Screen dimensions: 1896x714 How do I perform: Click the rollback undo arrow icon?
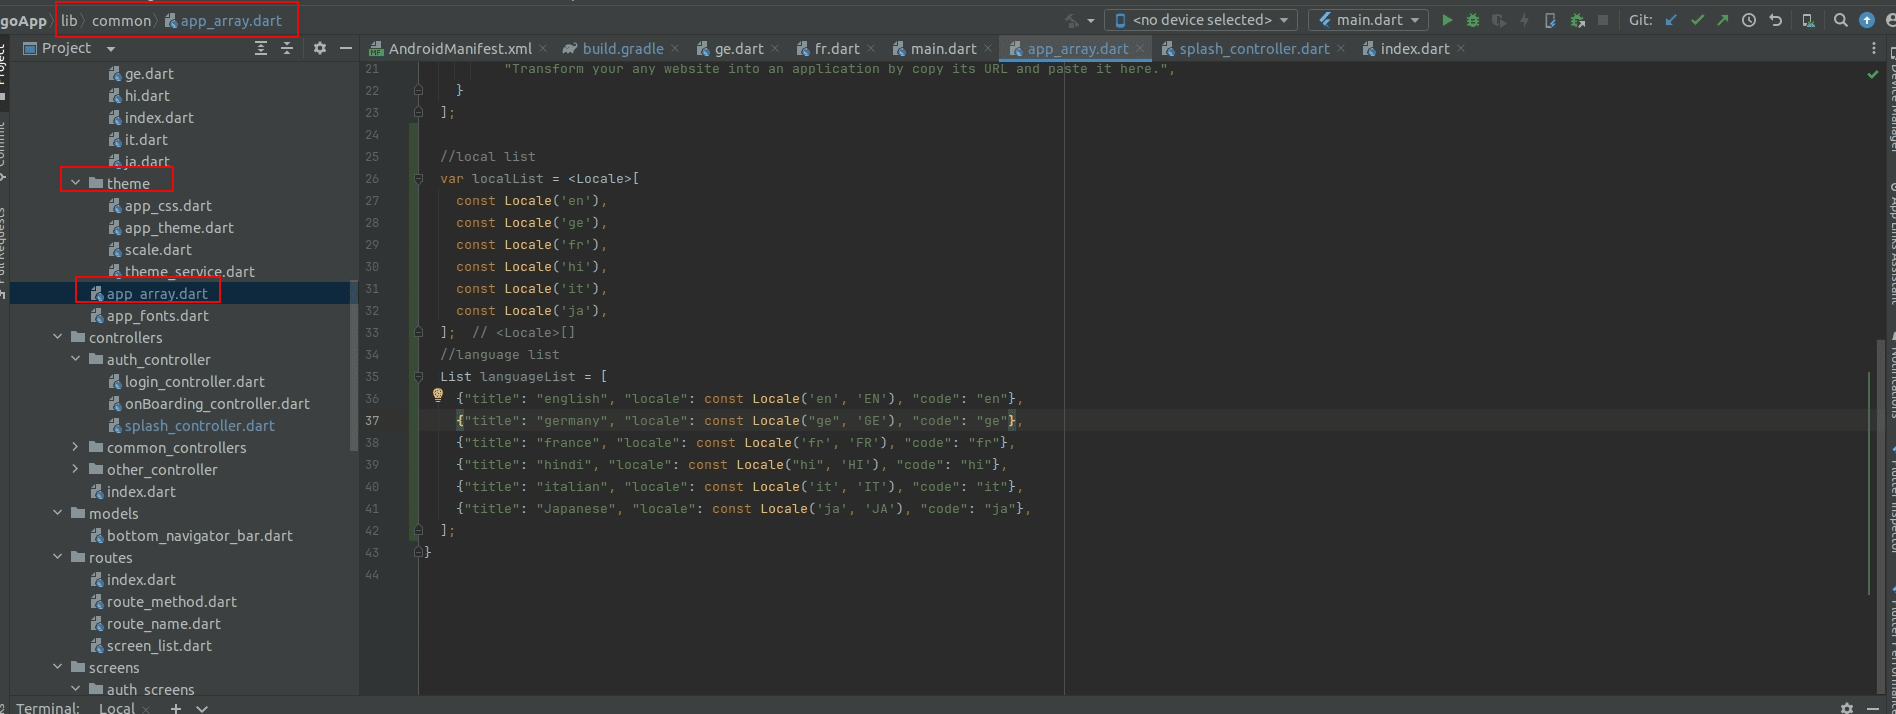1775,20
